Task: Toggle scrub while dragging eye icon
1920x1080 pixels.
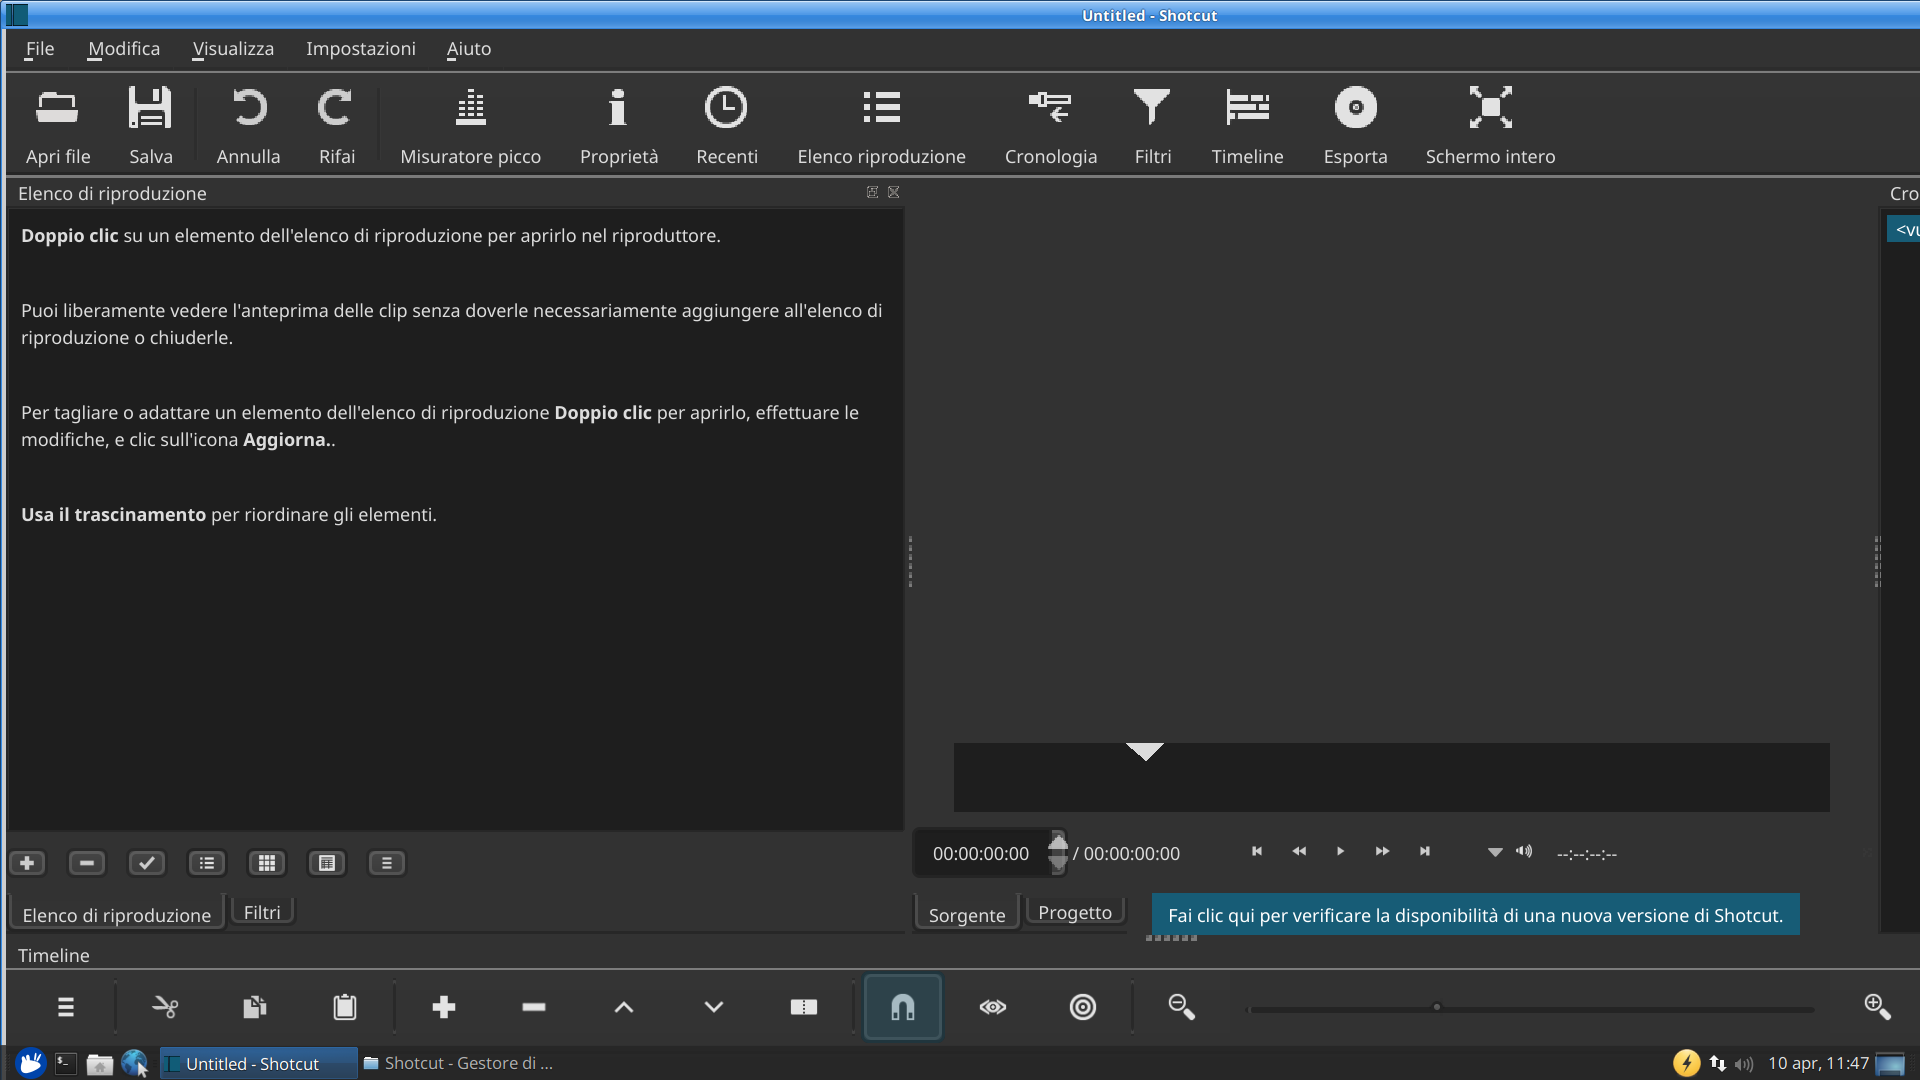Action: tap(993, 1007)
